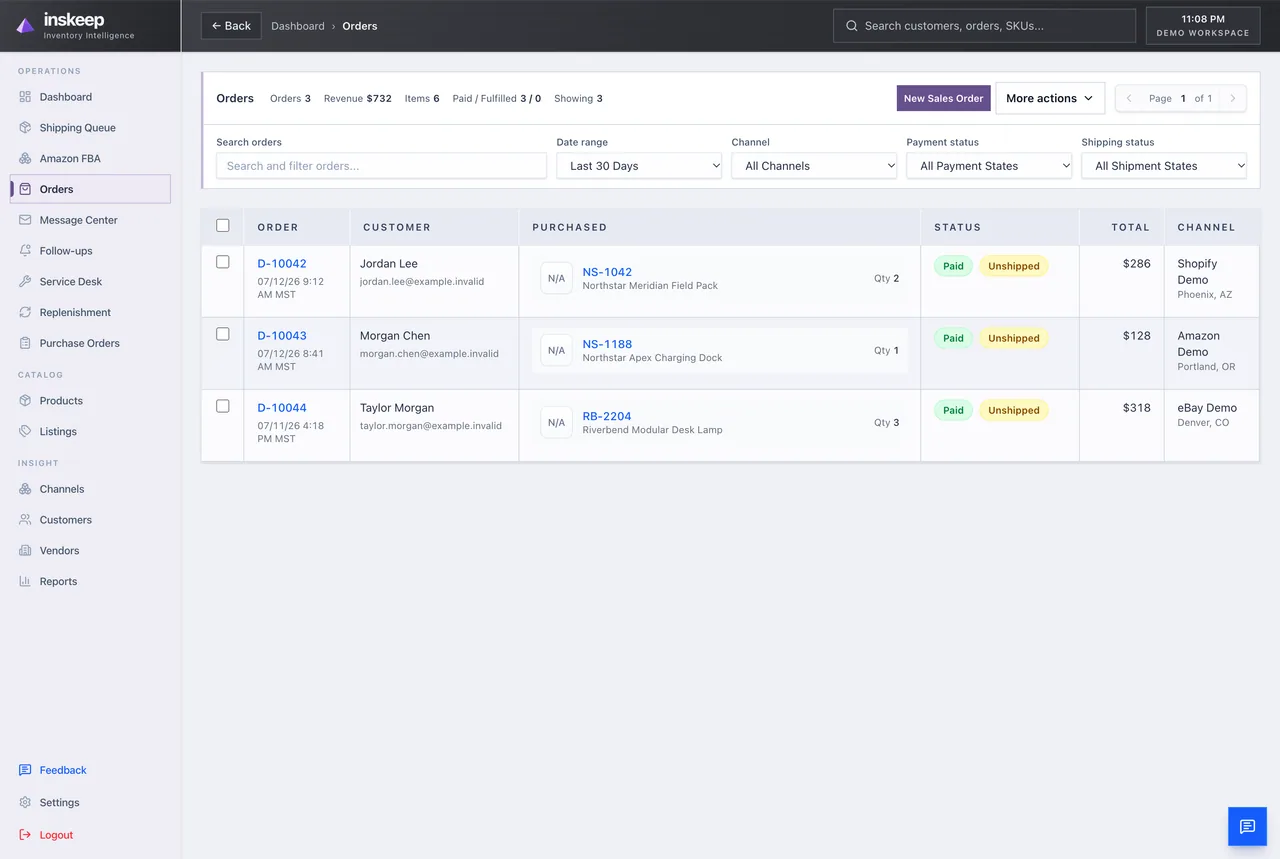Click the magnifier icon in global search
Viewport: 1280px width, 859px height.
click(852, 26)
